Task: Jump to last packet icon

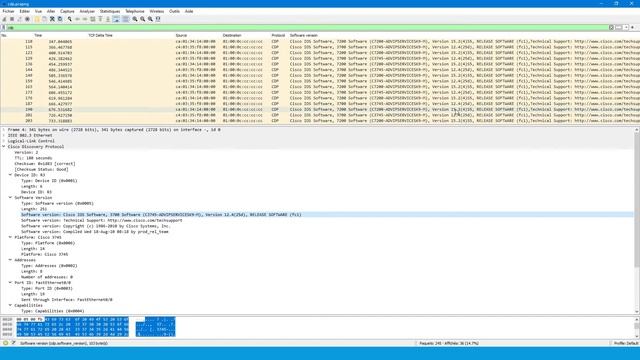Action: [x=108, y=19]
